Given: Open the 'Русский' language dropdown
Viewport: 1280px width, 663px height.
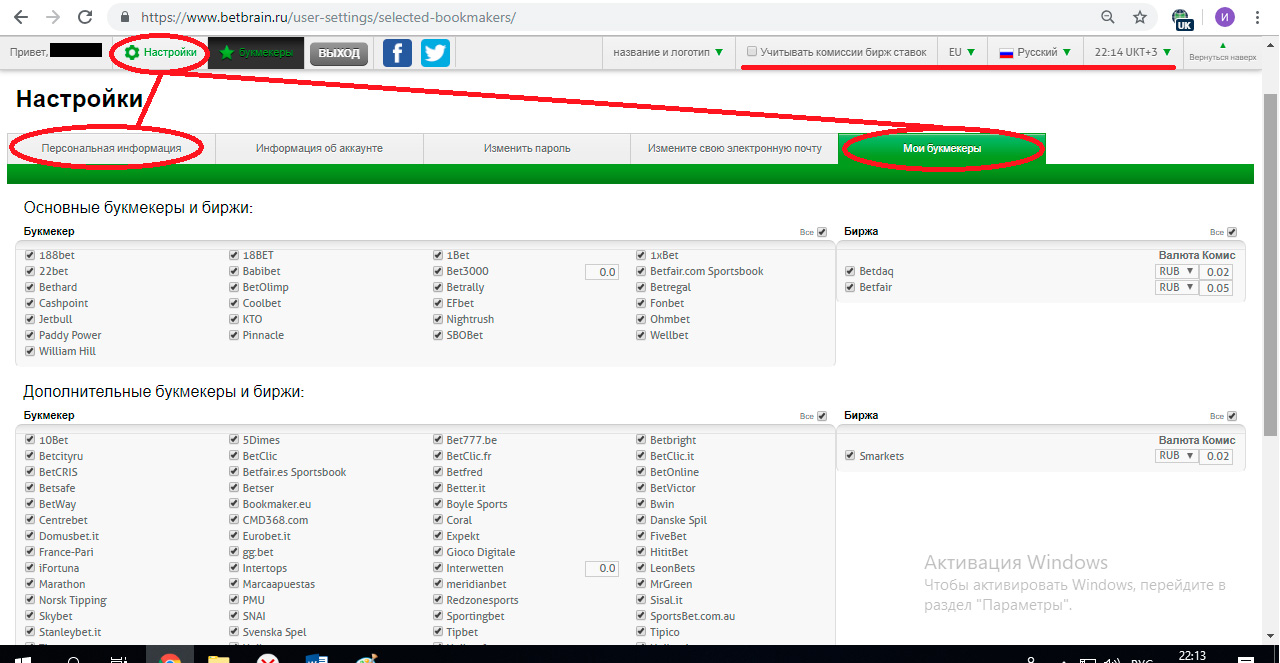Looking at the screenshot, I should pyautogui.click(x=1036, y=52).
